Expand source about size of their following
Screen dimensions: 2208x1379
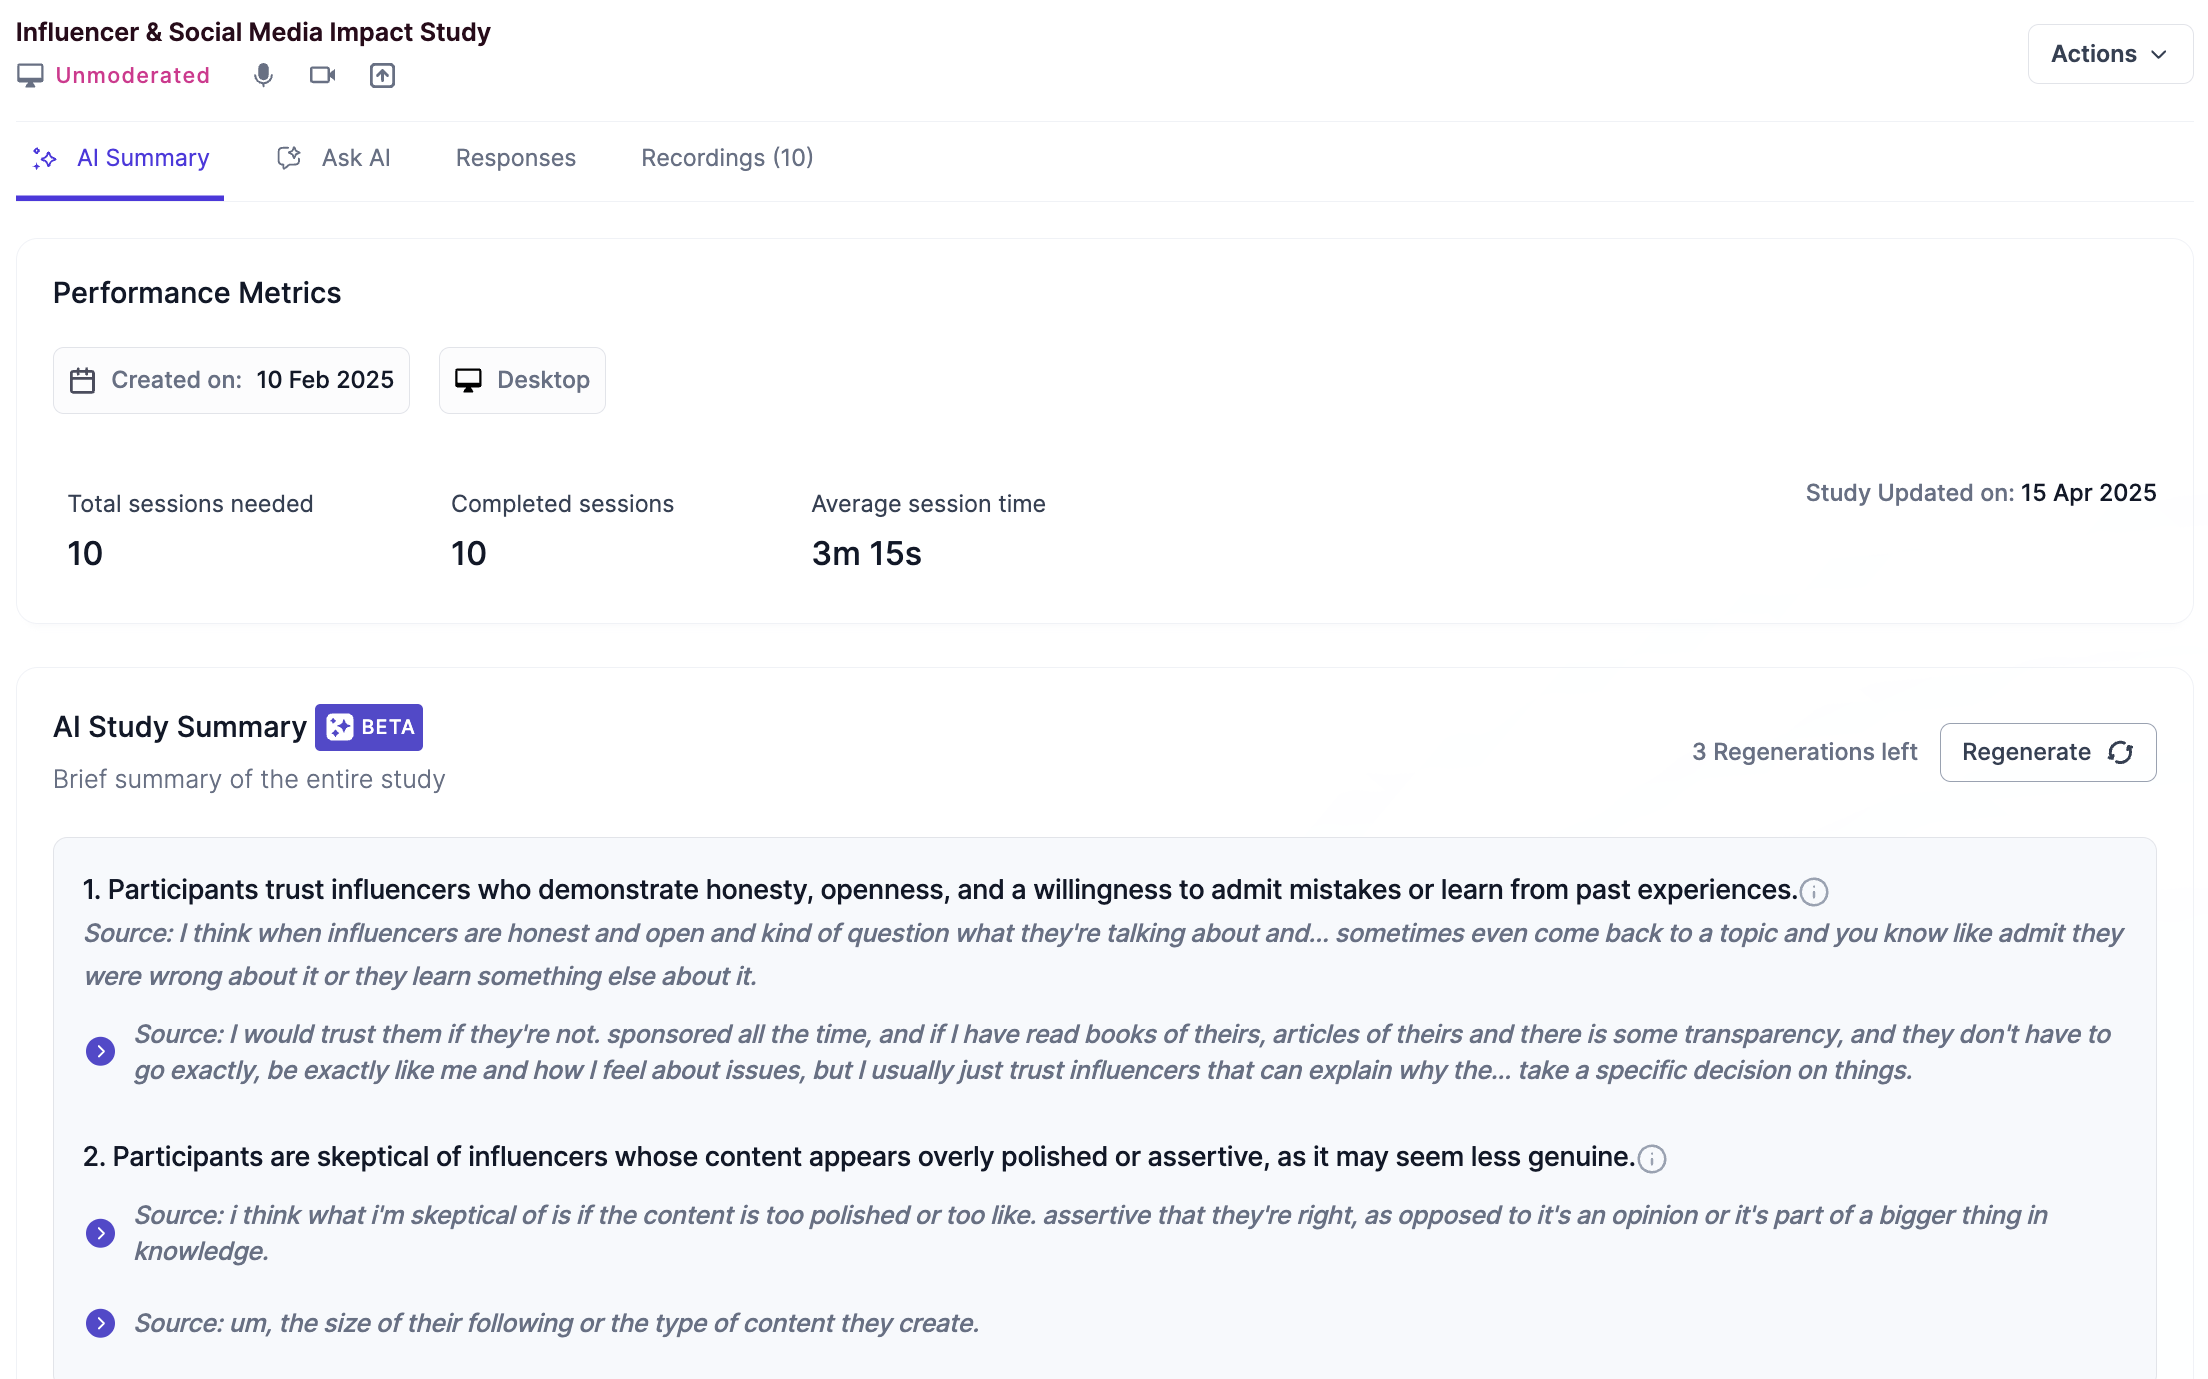(100, 1323)
